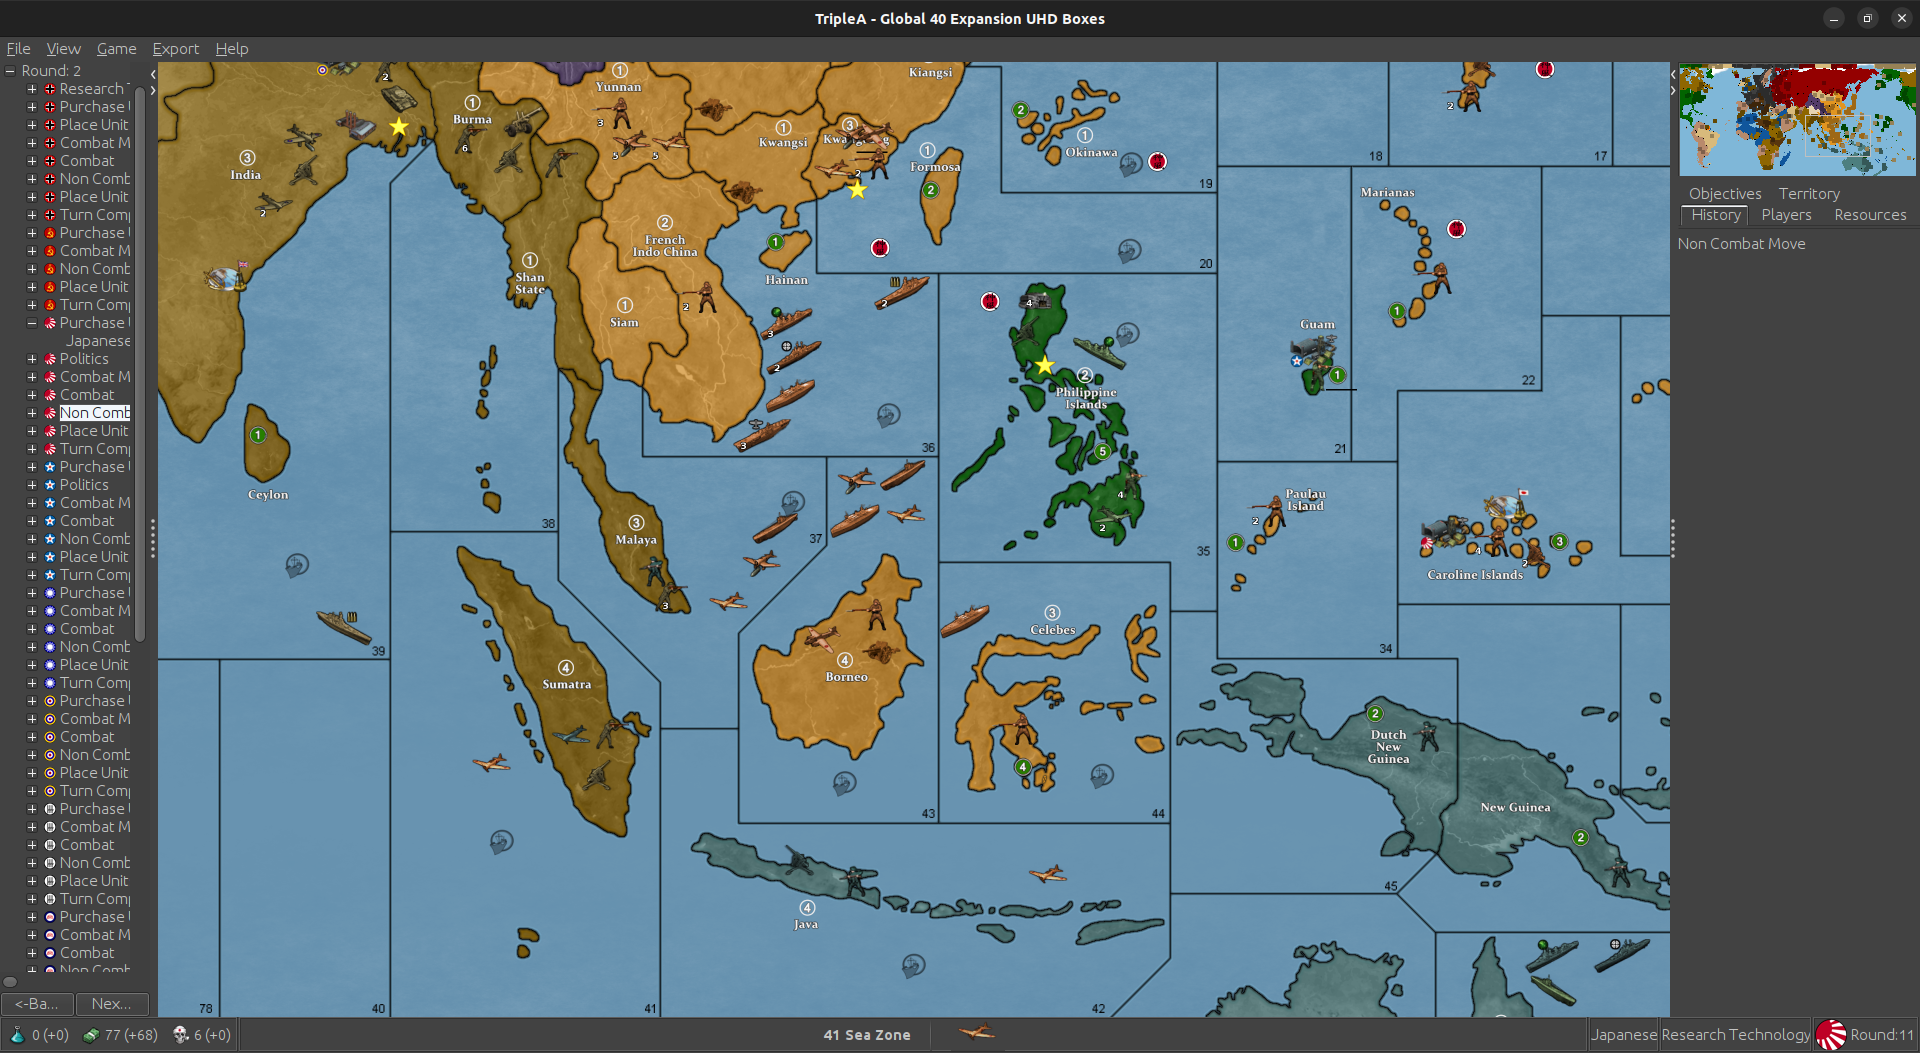Select the battleship in sea zone 39
Viewport: 1920px width, 1053px height.
344,627
